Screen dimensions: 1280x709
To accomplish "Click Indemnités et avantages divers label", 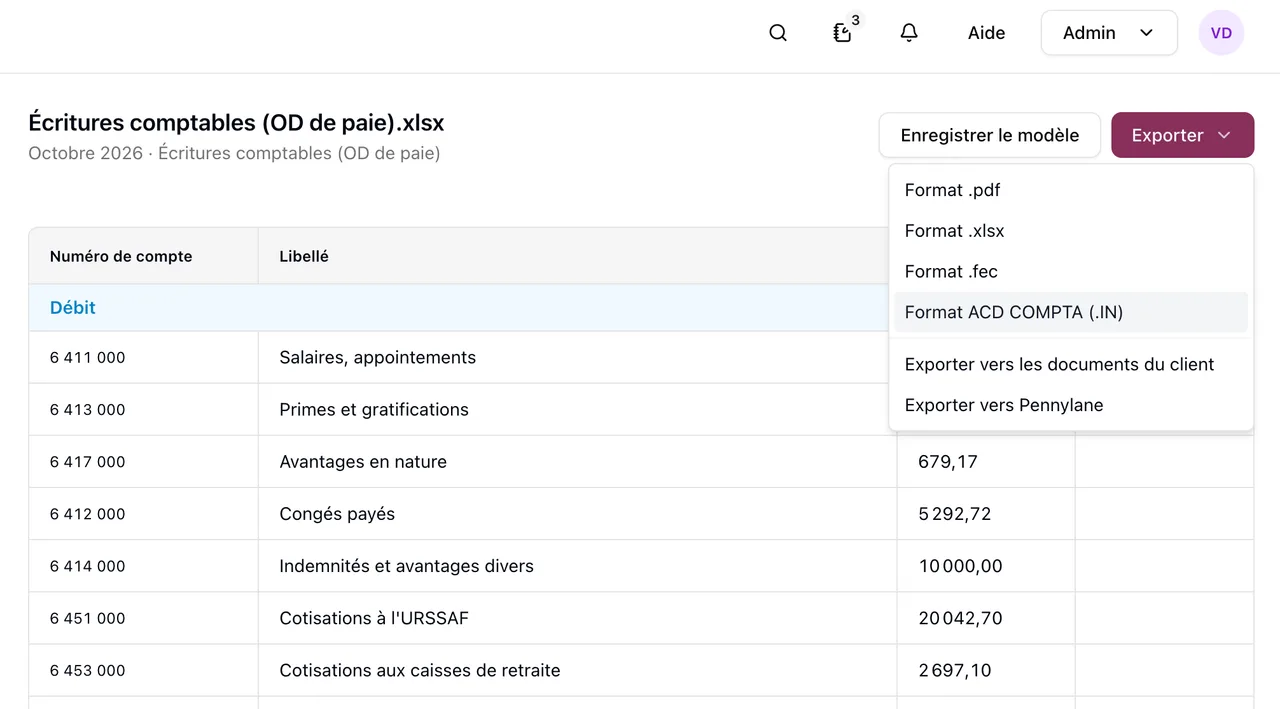I will (407, 566).
